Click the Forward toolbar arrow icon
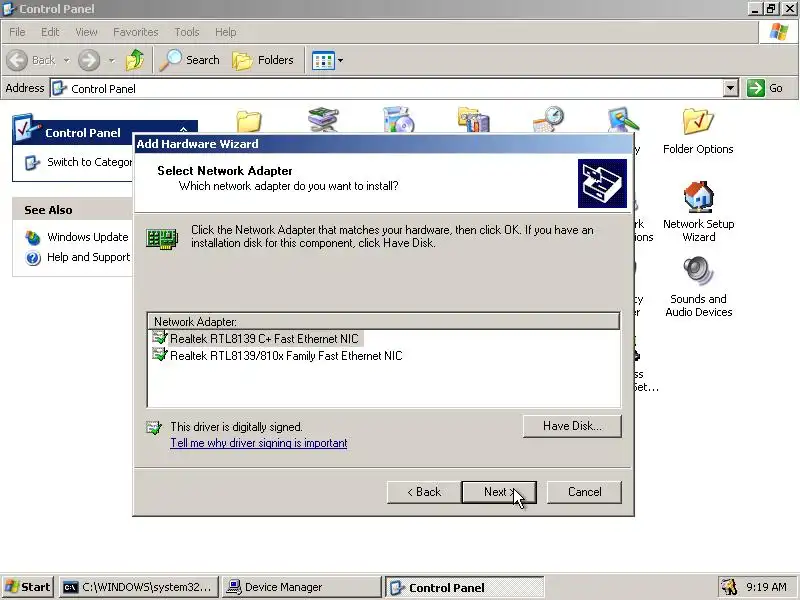 89,60
